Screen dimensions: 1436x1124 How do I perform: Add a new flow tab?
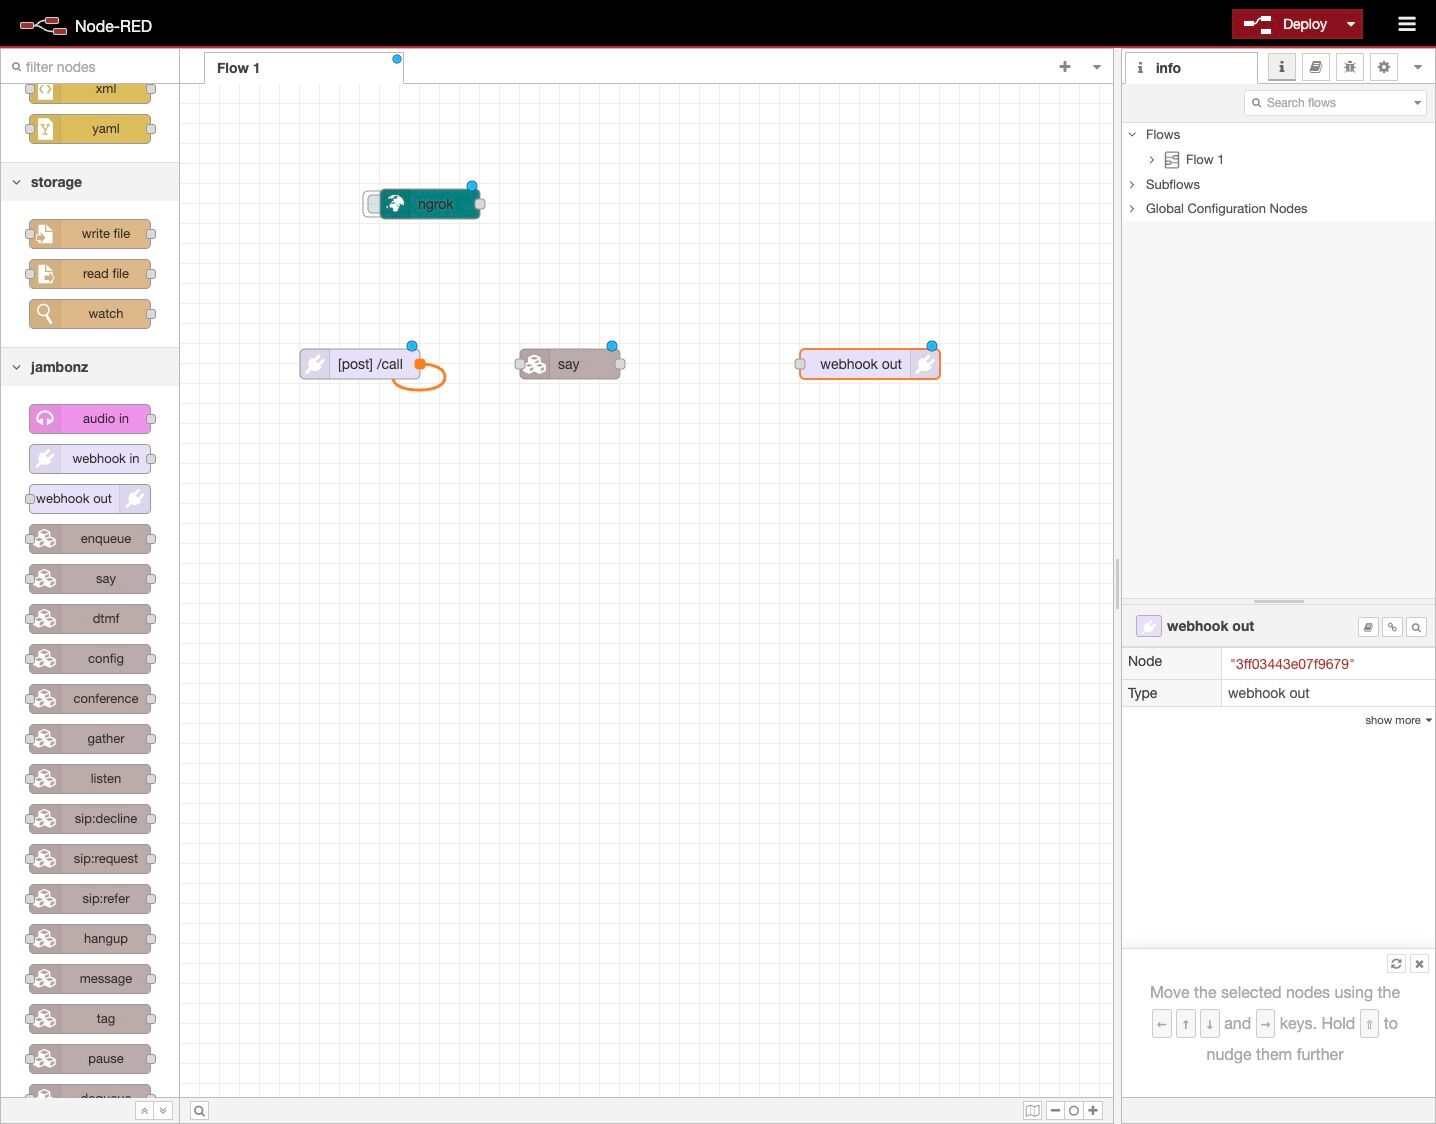[x=1065, y=67]
